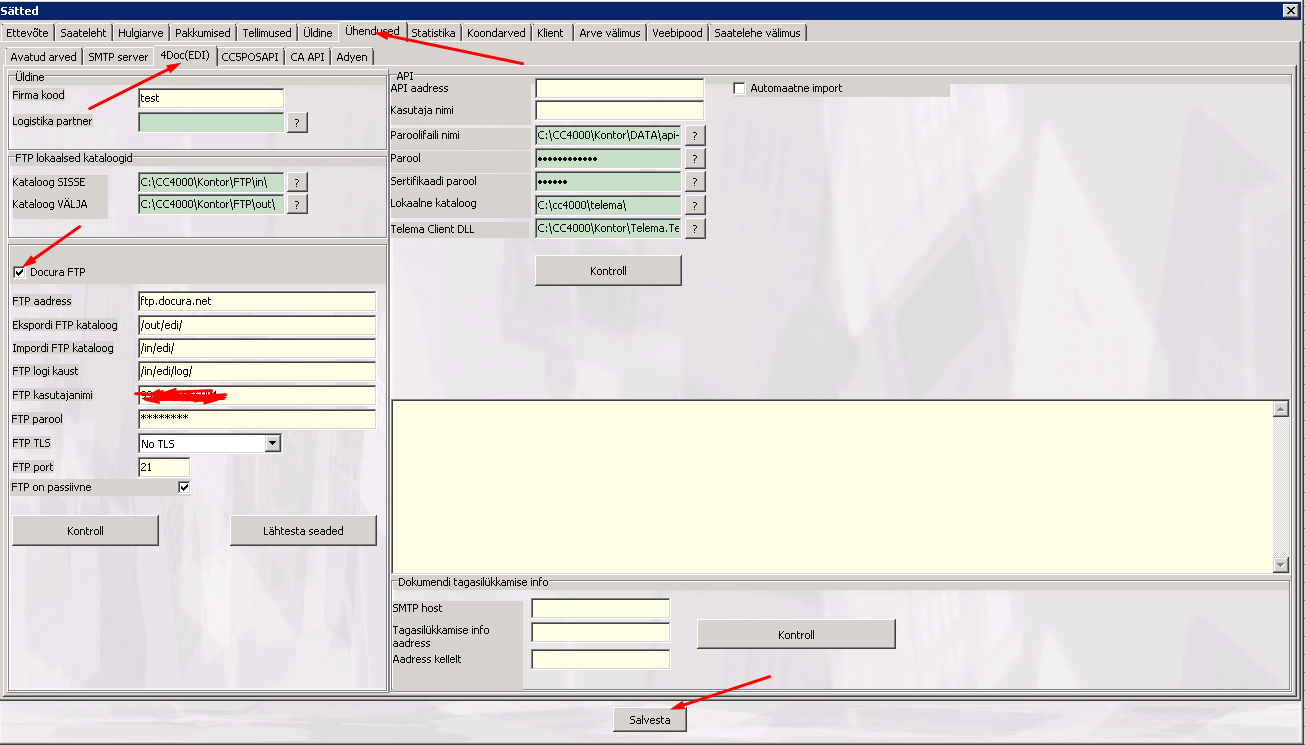Switch to the SMTP server tab
This screenshot has height=745, width=1305.
click(118, 57)
